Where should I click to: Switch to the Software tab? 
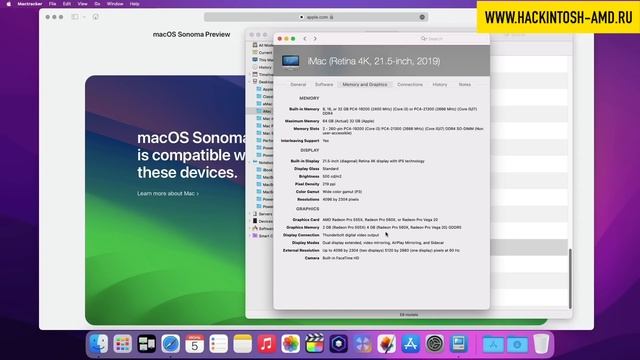(324, 84)
